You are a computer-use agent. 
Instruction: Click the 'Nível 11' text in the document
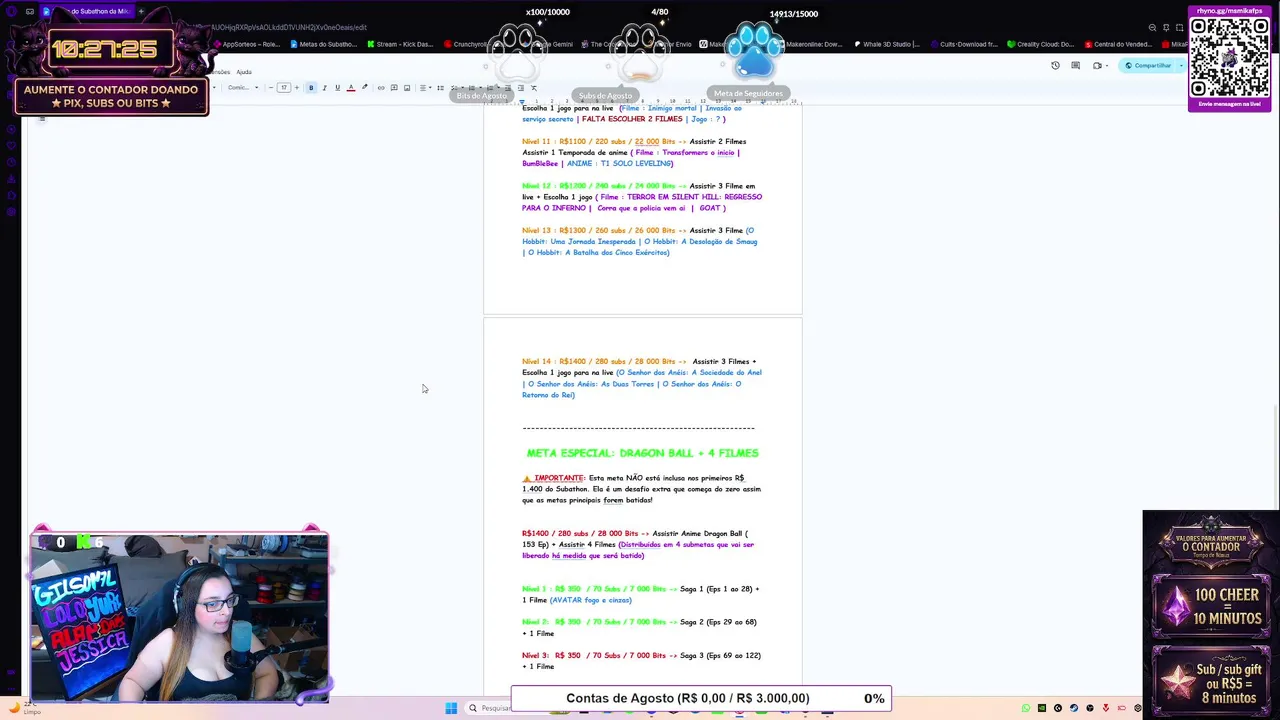click(537, 141)
